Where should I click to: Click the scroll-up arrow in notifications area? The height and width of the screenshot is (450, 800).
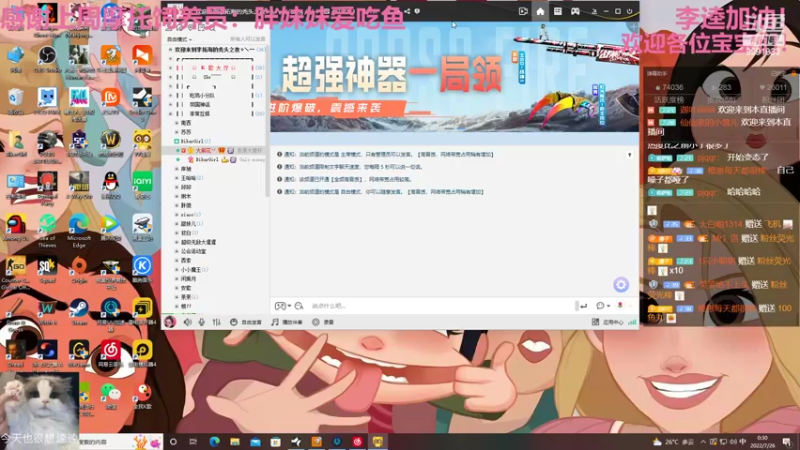click(x=630, y=155)
